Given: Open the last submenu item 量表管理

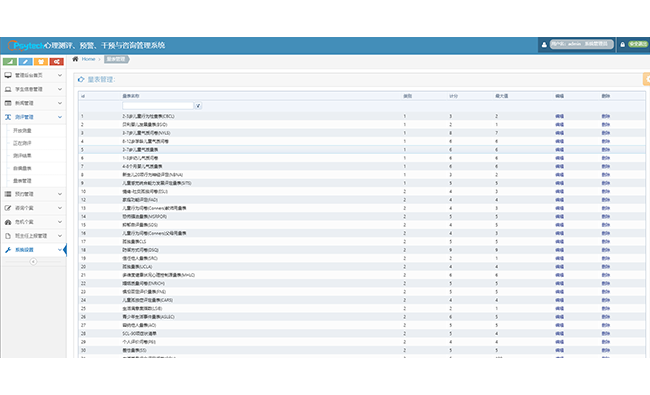Looking at the screenshot, I should point(22,181).
